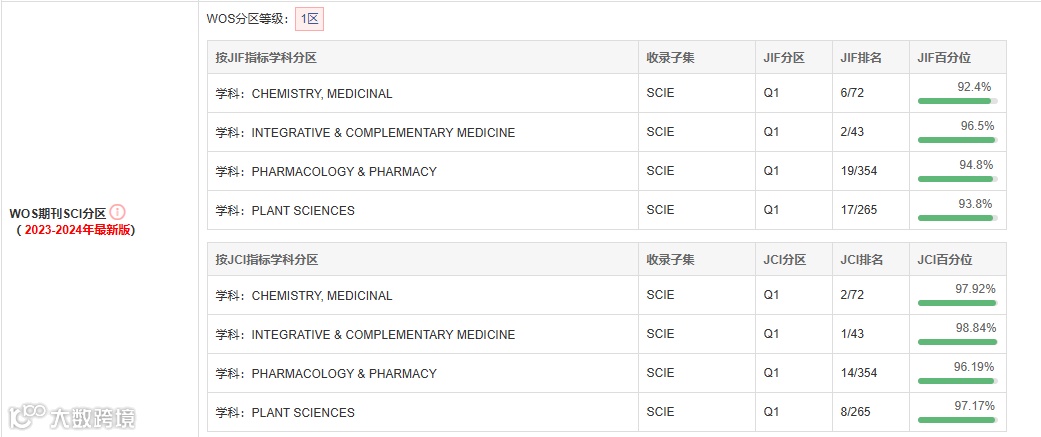This screenshot has height=437, width=1041.
Task: Click the 2023-2024年最新版 red label
Action: (x=77, y=230)
